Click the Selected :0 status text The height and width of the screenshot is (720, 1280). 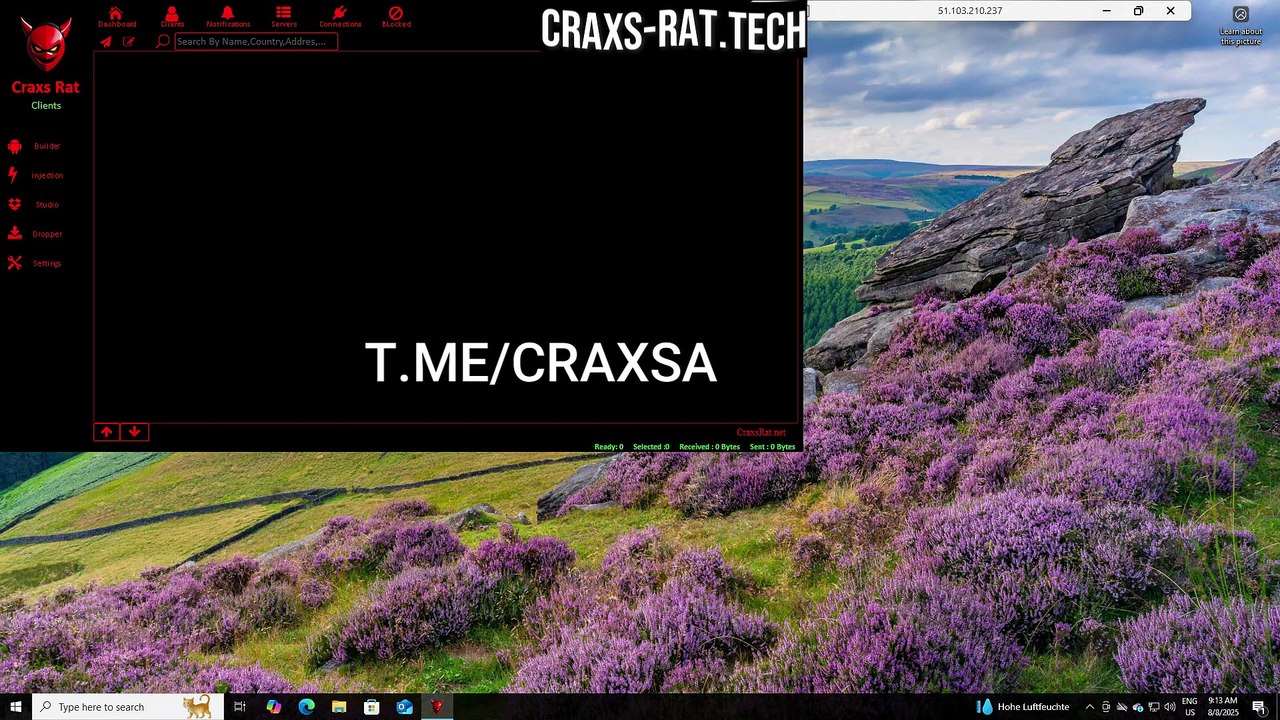[651, 447]
